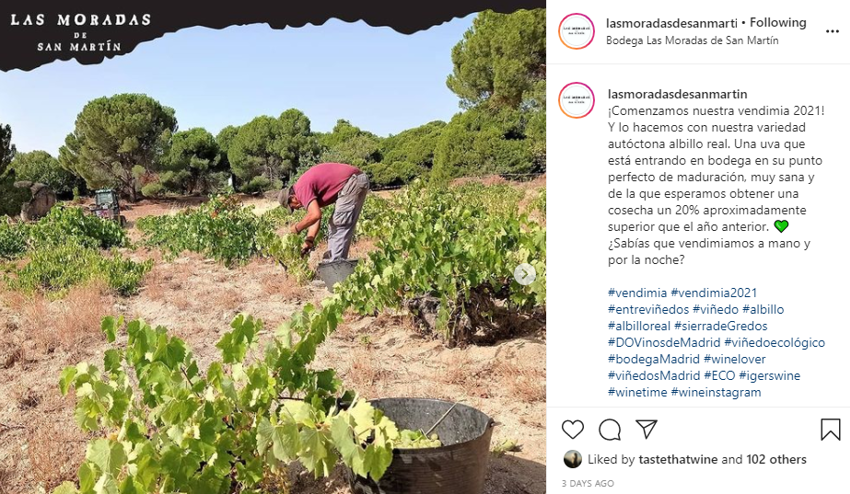
Task: Open tastethatwine profile from likes
Action: pyautogui.click(x=678, y=459)
